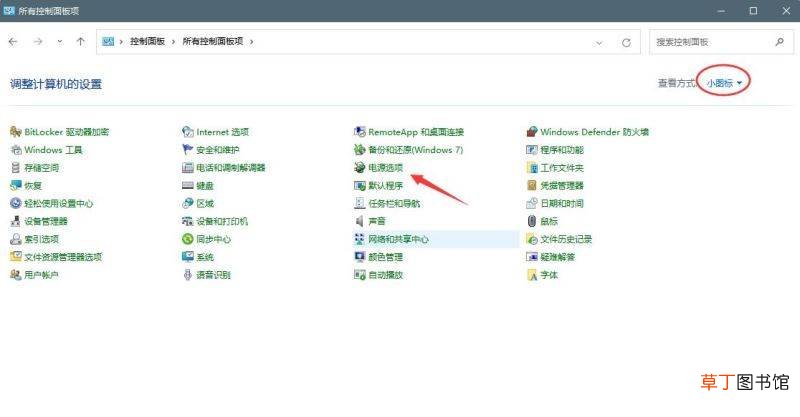The width and height of the screenshot is (800, 417).
Task: Click the control panel icon in address bar
Action: pyautogui.click(x=108, y=41)
